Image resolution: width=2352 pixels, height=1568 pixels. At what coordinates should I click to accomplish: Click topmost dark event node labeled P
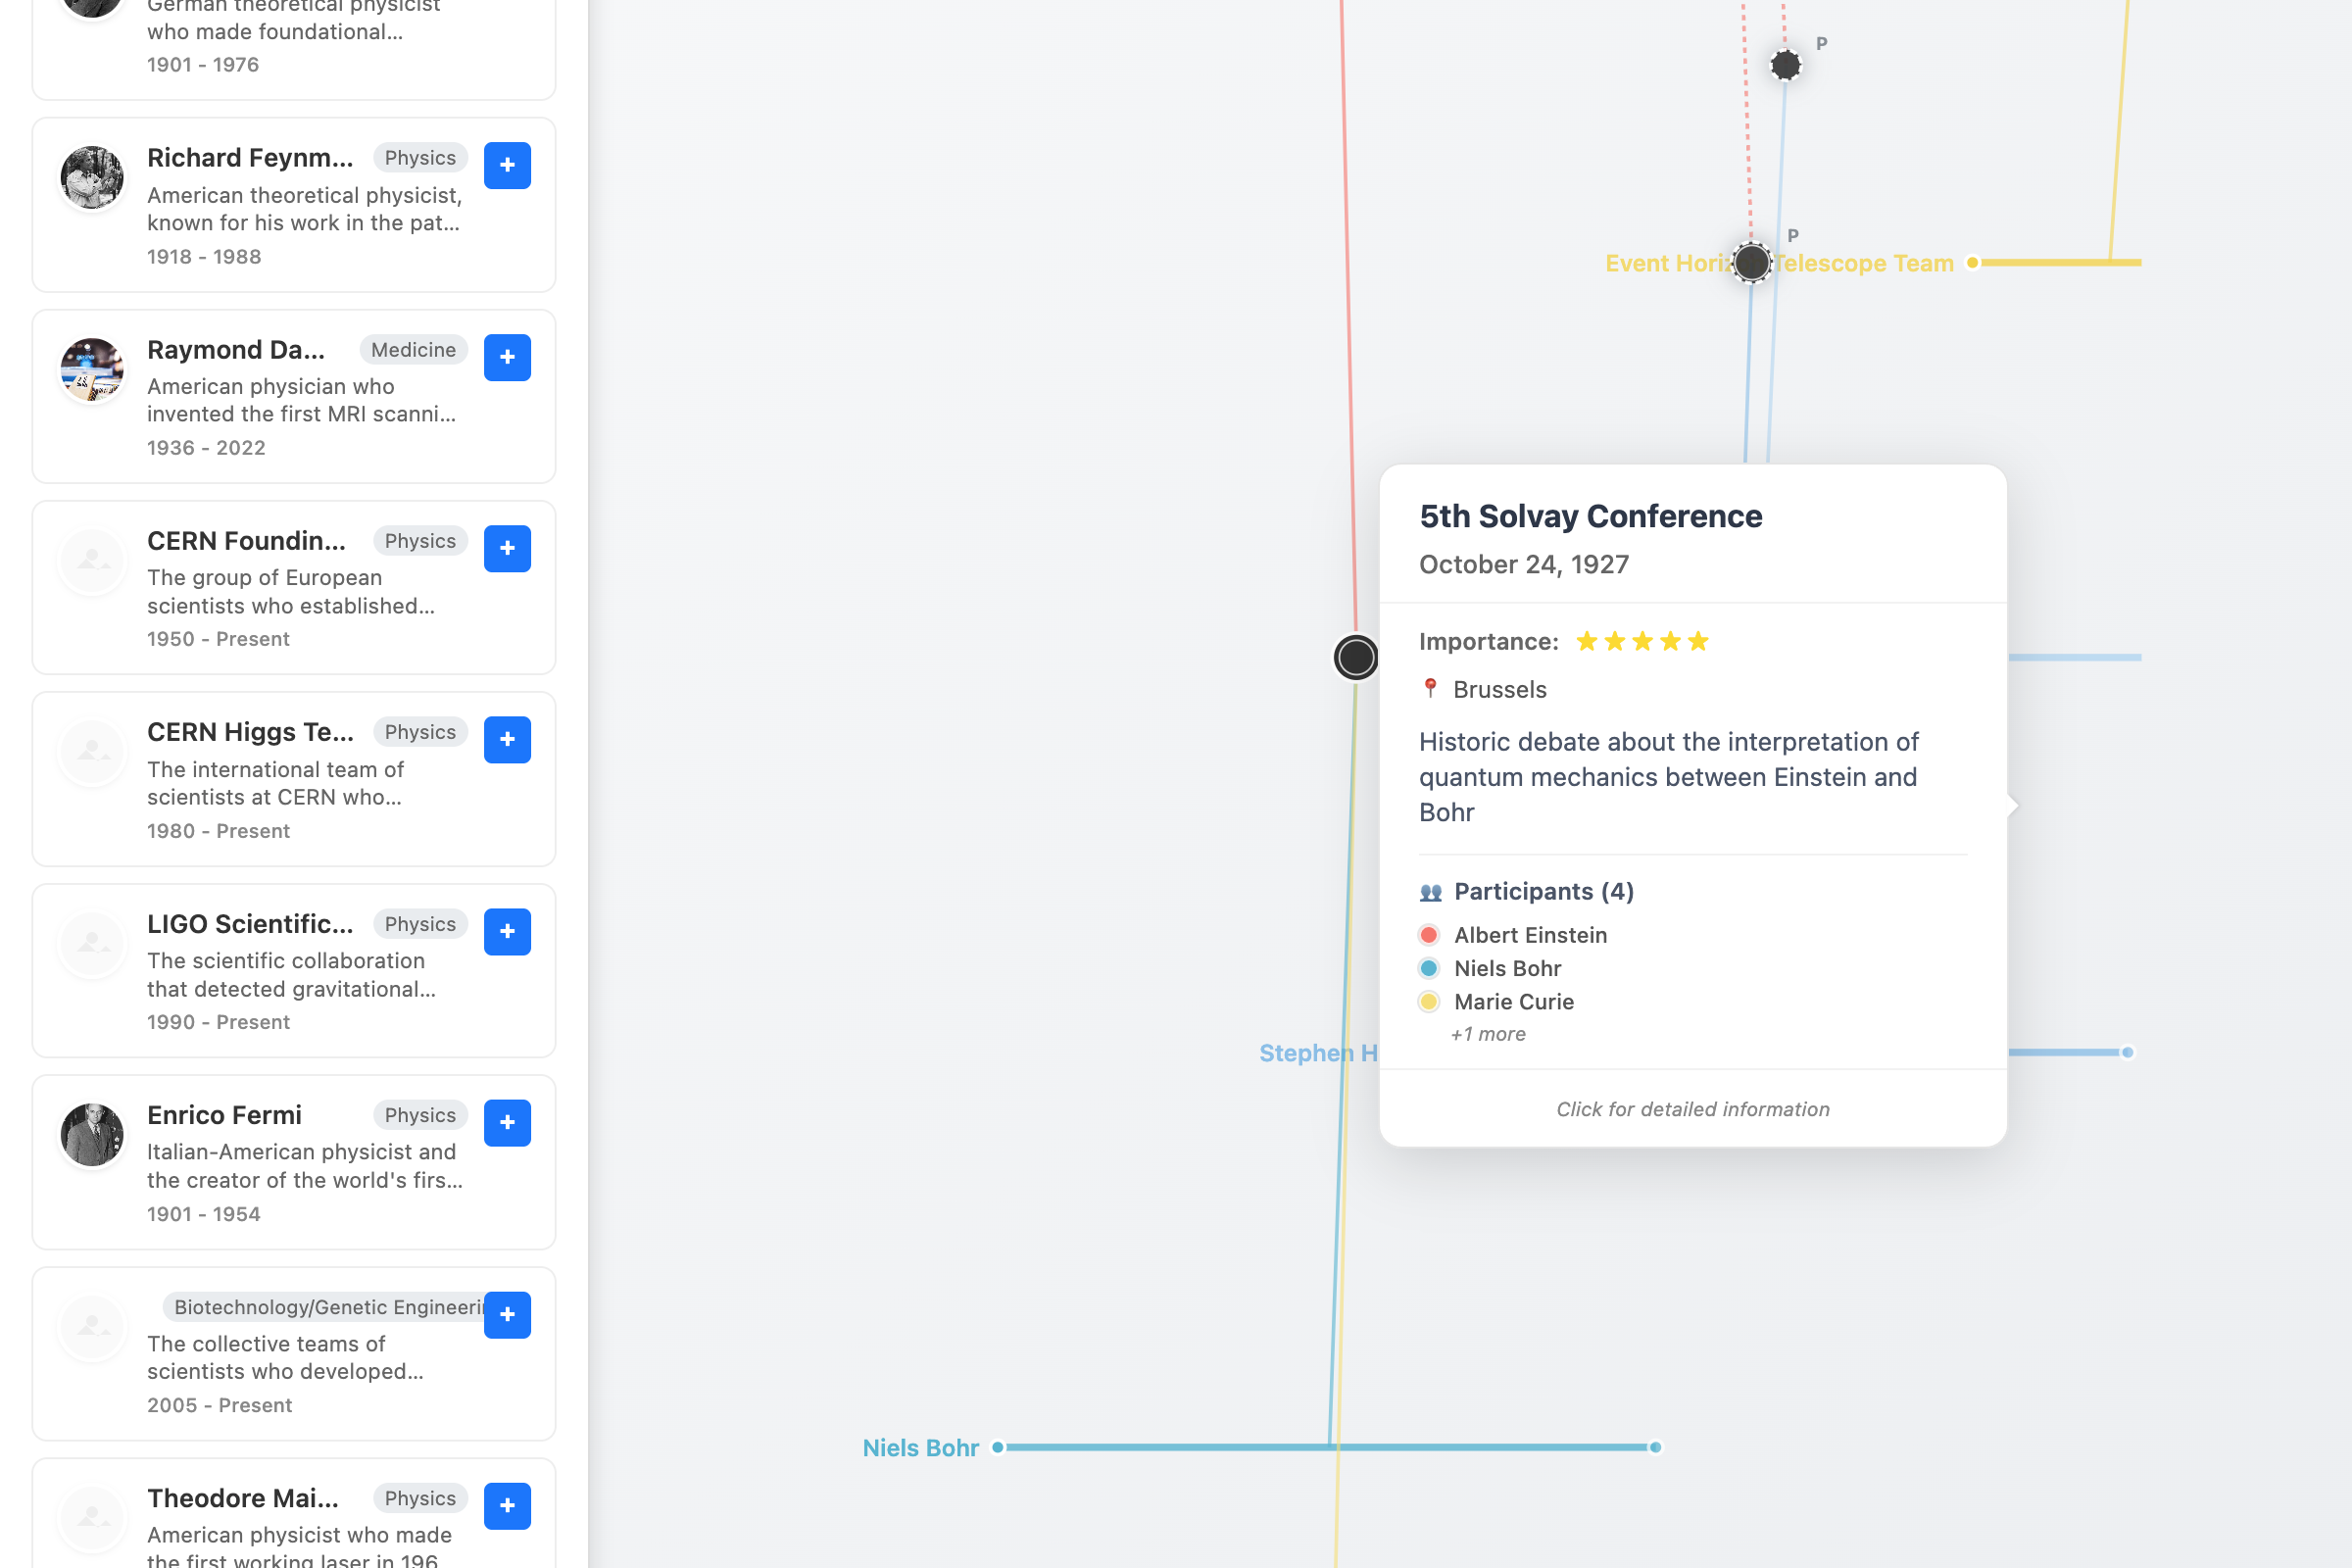pos(1785,66)
